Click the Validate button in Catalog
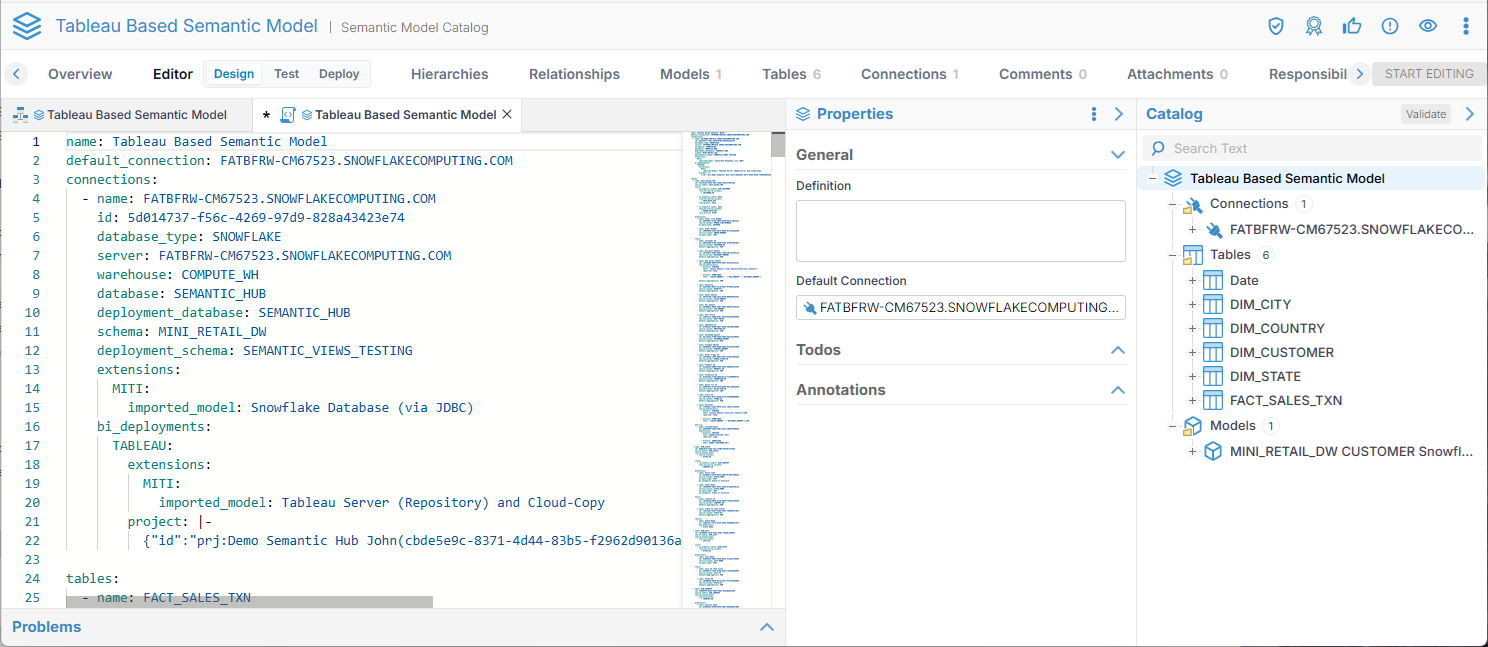Viewport: 1488px width, 647px height. [1426, 114]
